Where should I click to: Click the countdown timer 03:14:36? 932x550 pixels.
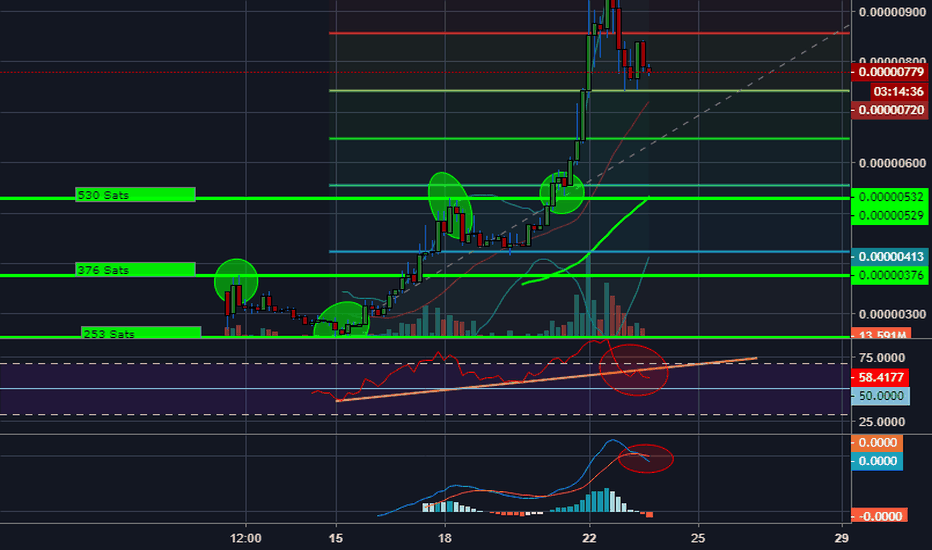(x=899, y=92)
